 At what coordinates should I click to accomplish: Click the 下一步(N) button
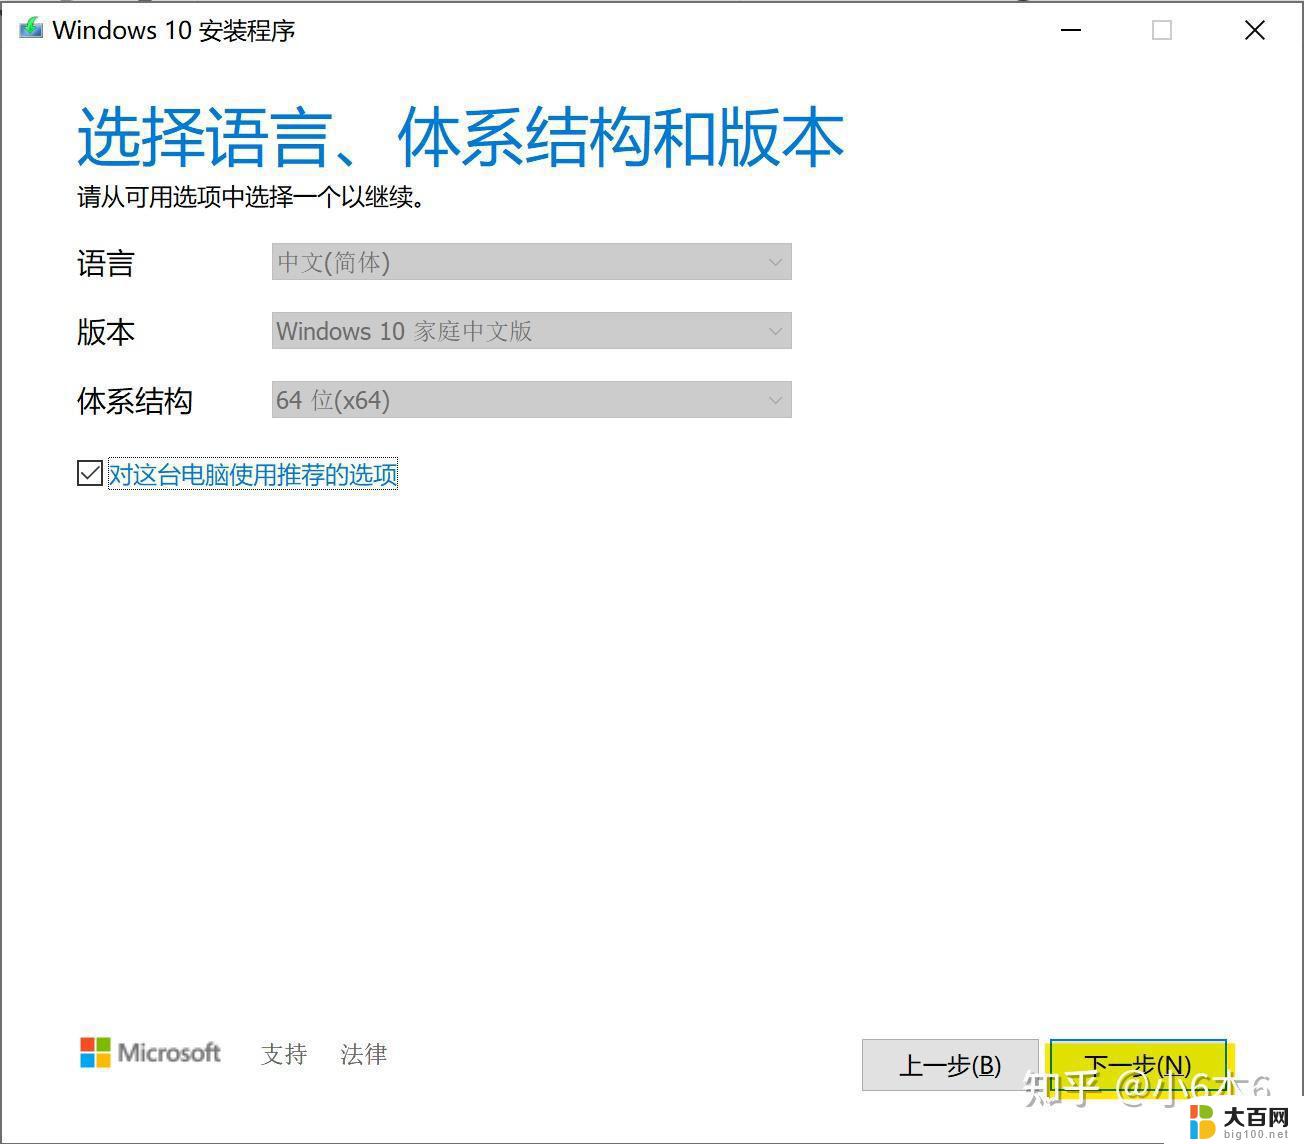(x=1138, y=1065)
